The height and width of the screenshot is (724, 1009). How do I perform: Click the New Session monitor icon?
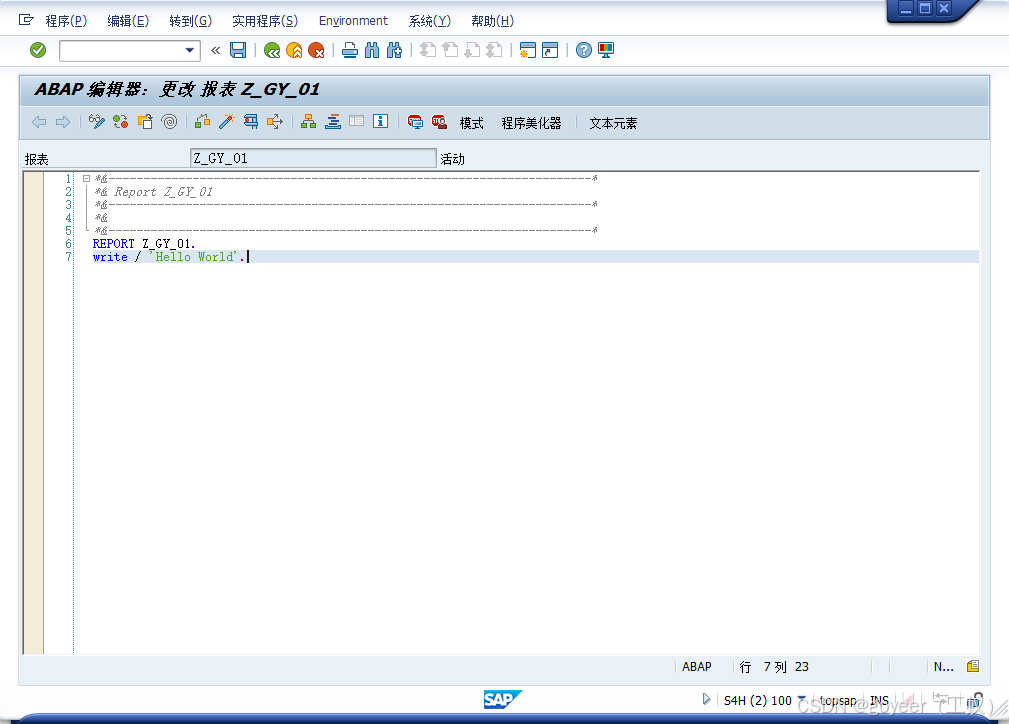click(604, 49)
